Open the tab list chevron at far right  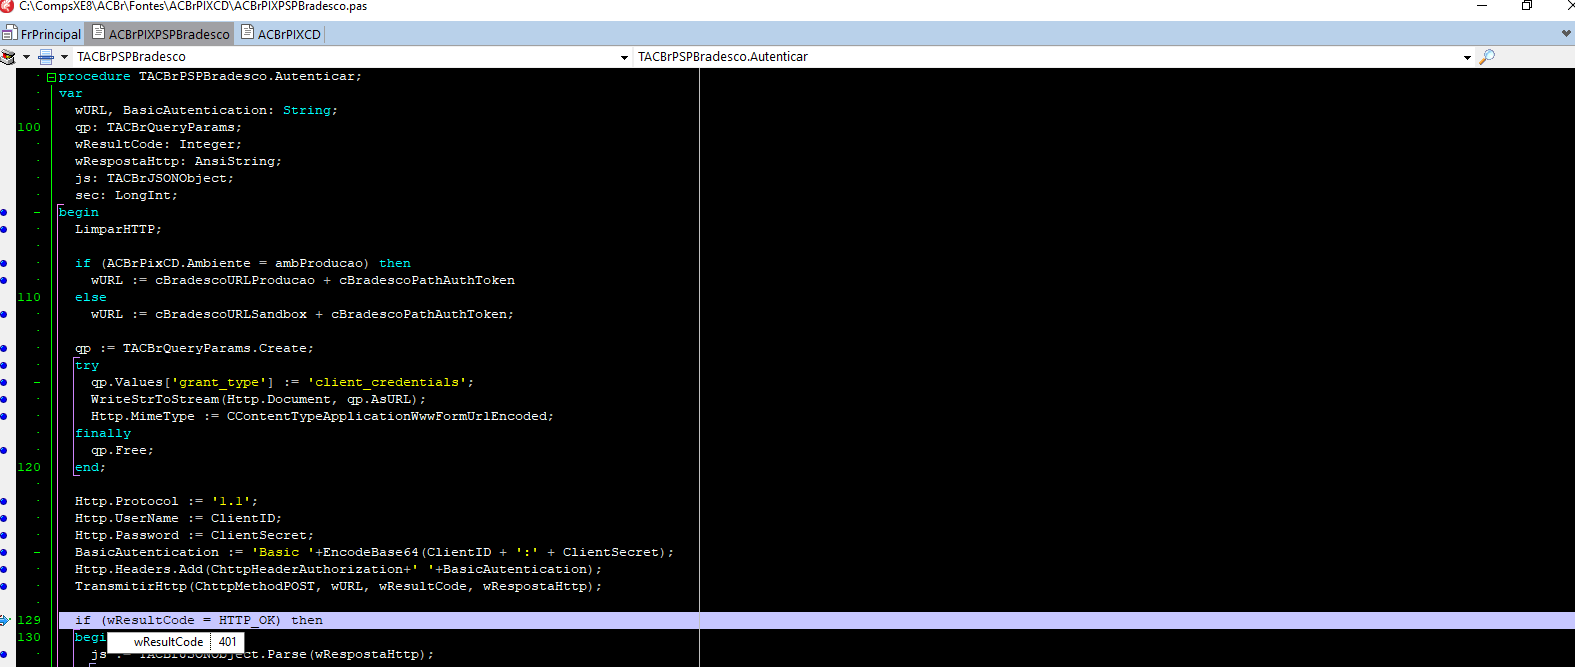pyautogui.click(x=1566, y=33)
